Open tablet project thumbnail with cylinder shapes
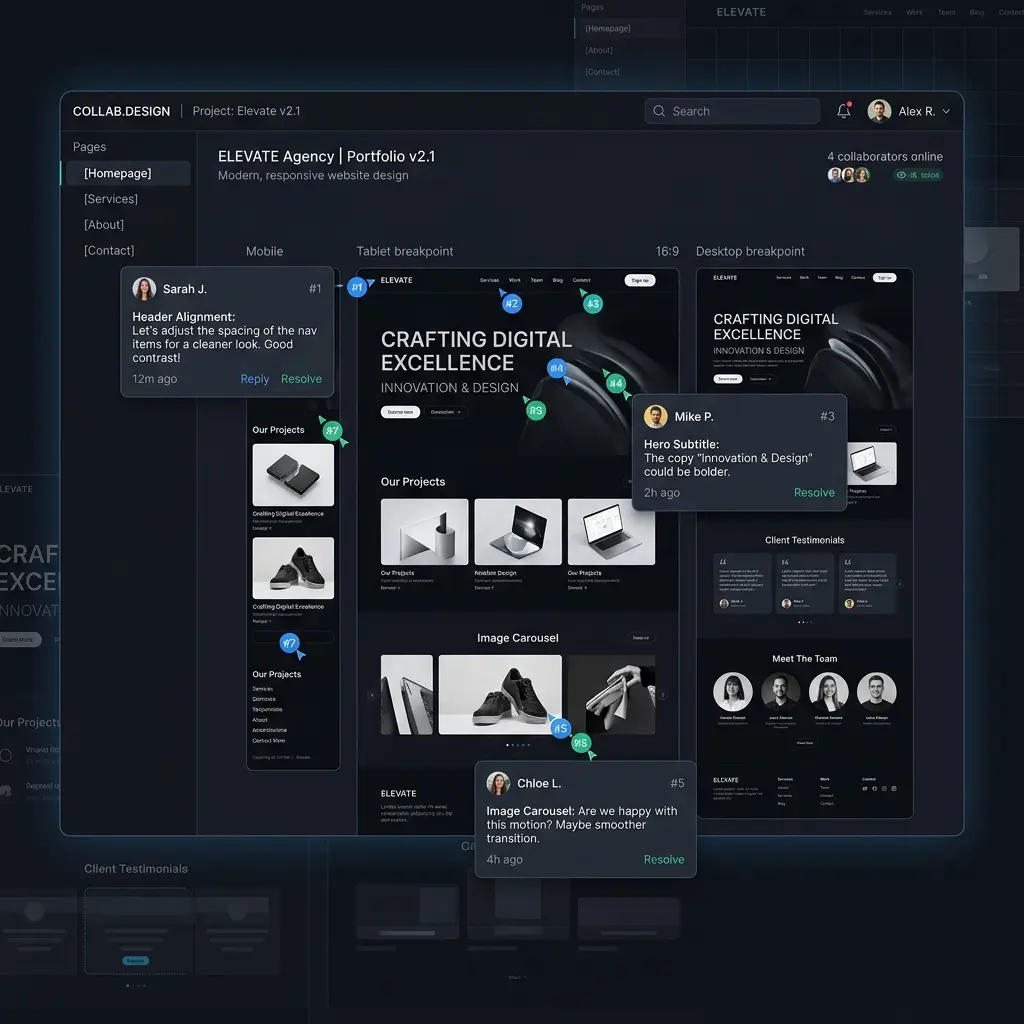Viewport: 1024px width, 1024px height. pyautogui.click(x=424, y=532)
